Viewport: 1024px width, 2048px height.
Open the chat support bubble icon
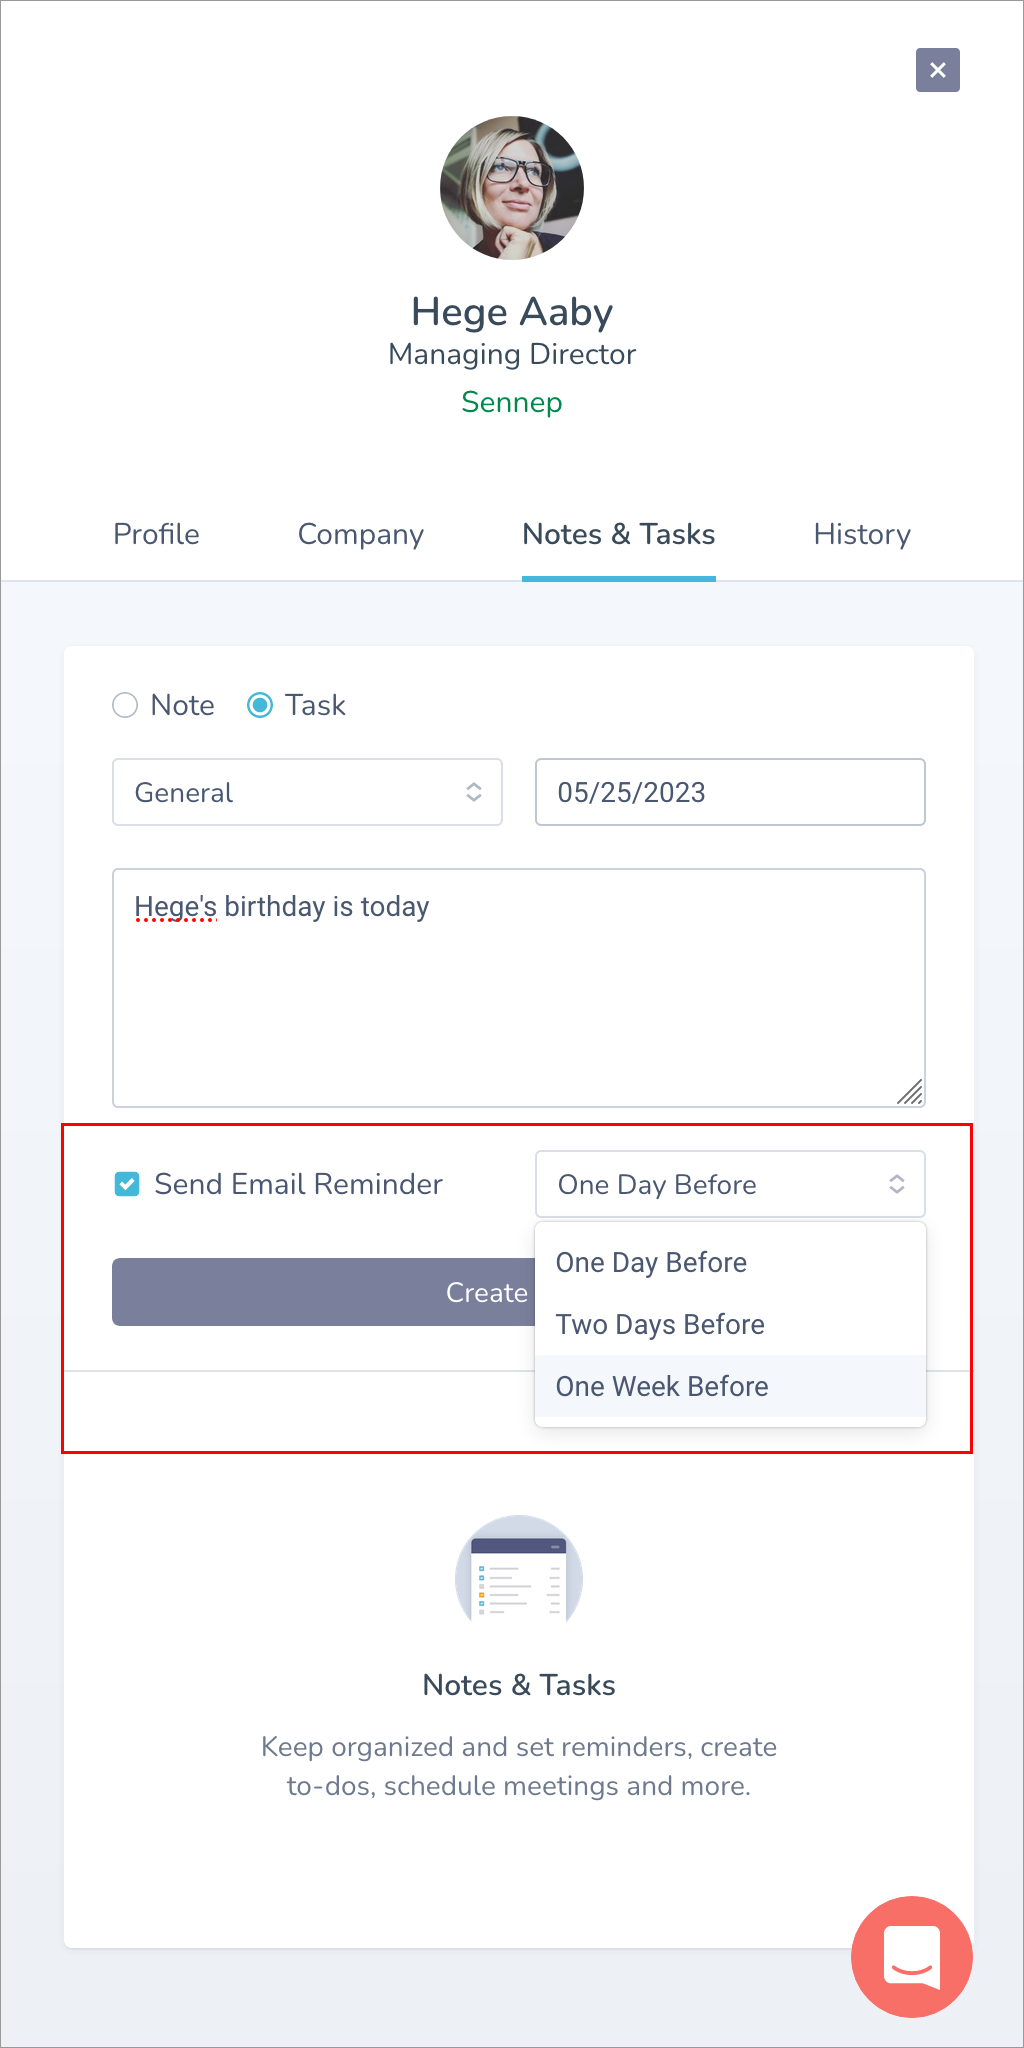(911, 1956)
